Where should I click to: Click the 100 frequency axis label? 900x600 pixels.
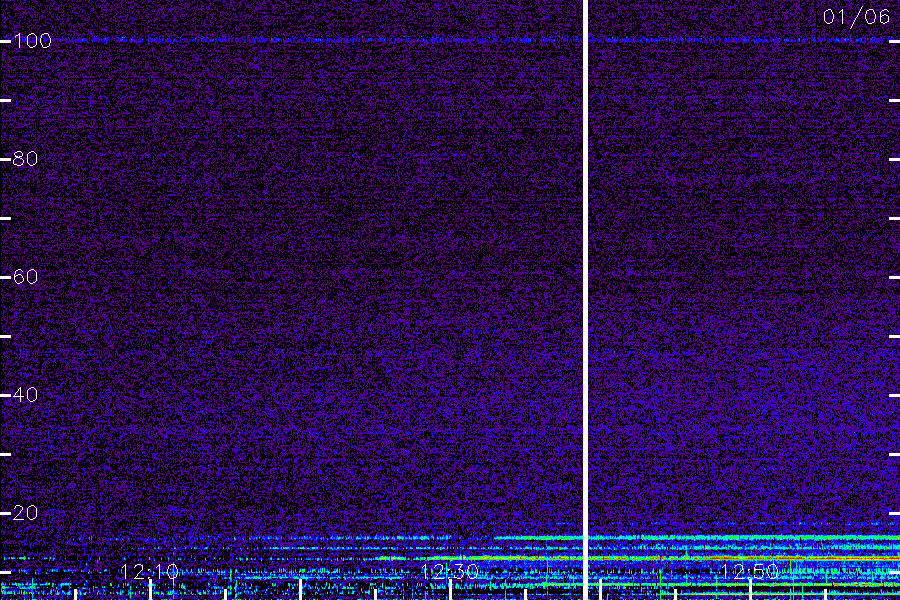point(32,41)
